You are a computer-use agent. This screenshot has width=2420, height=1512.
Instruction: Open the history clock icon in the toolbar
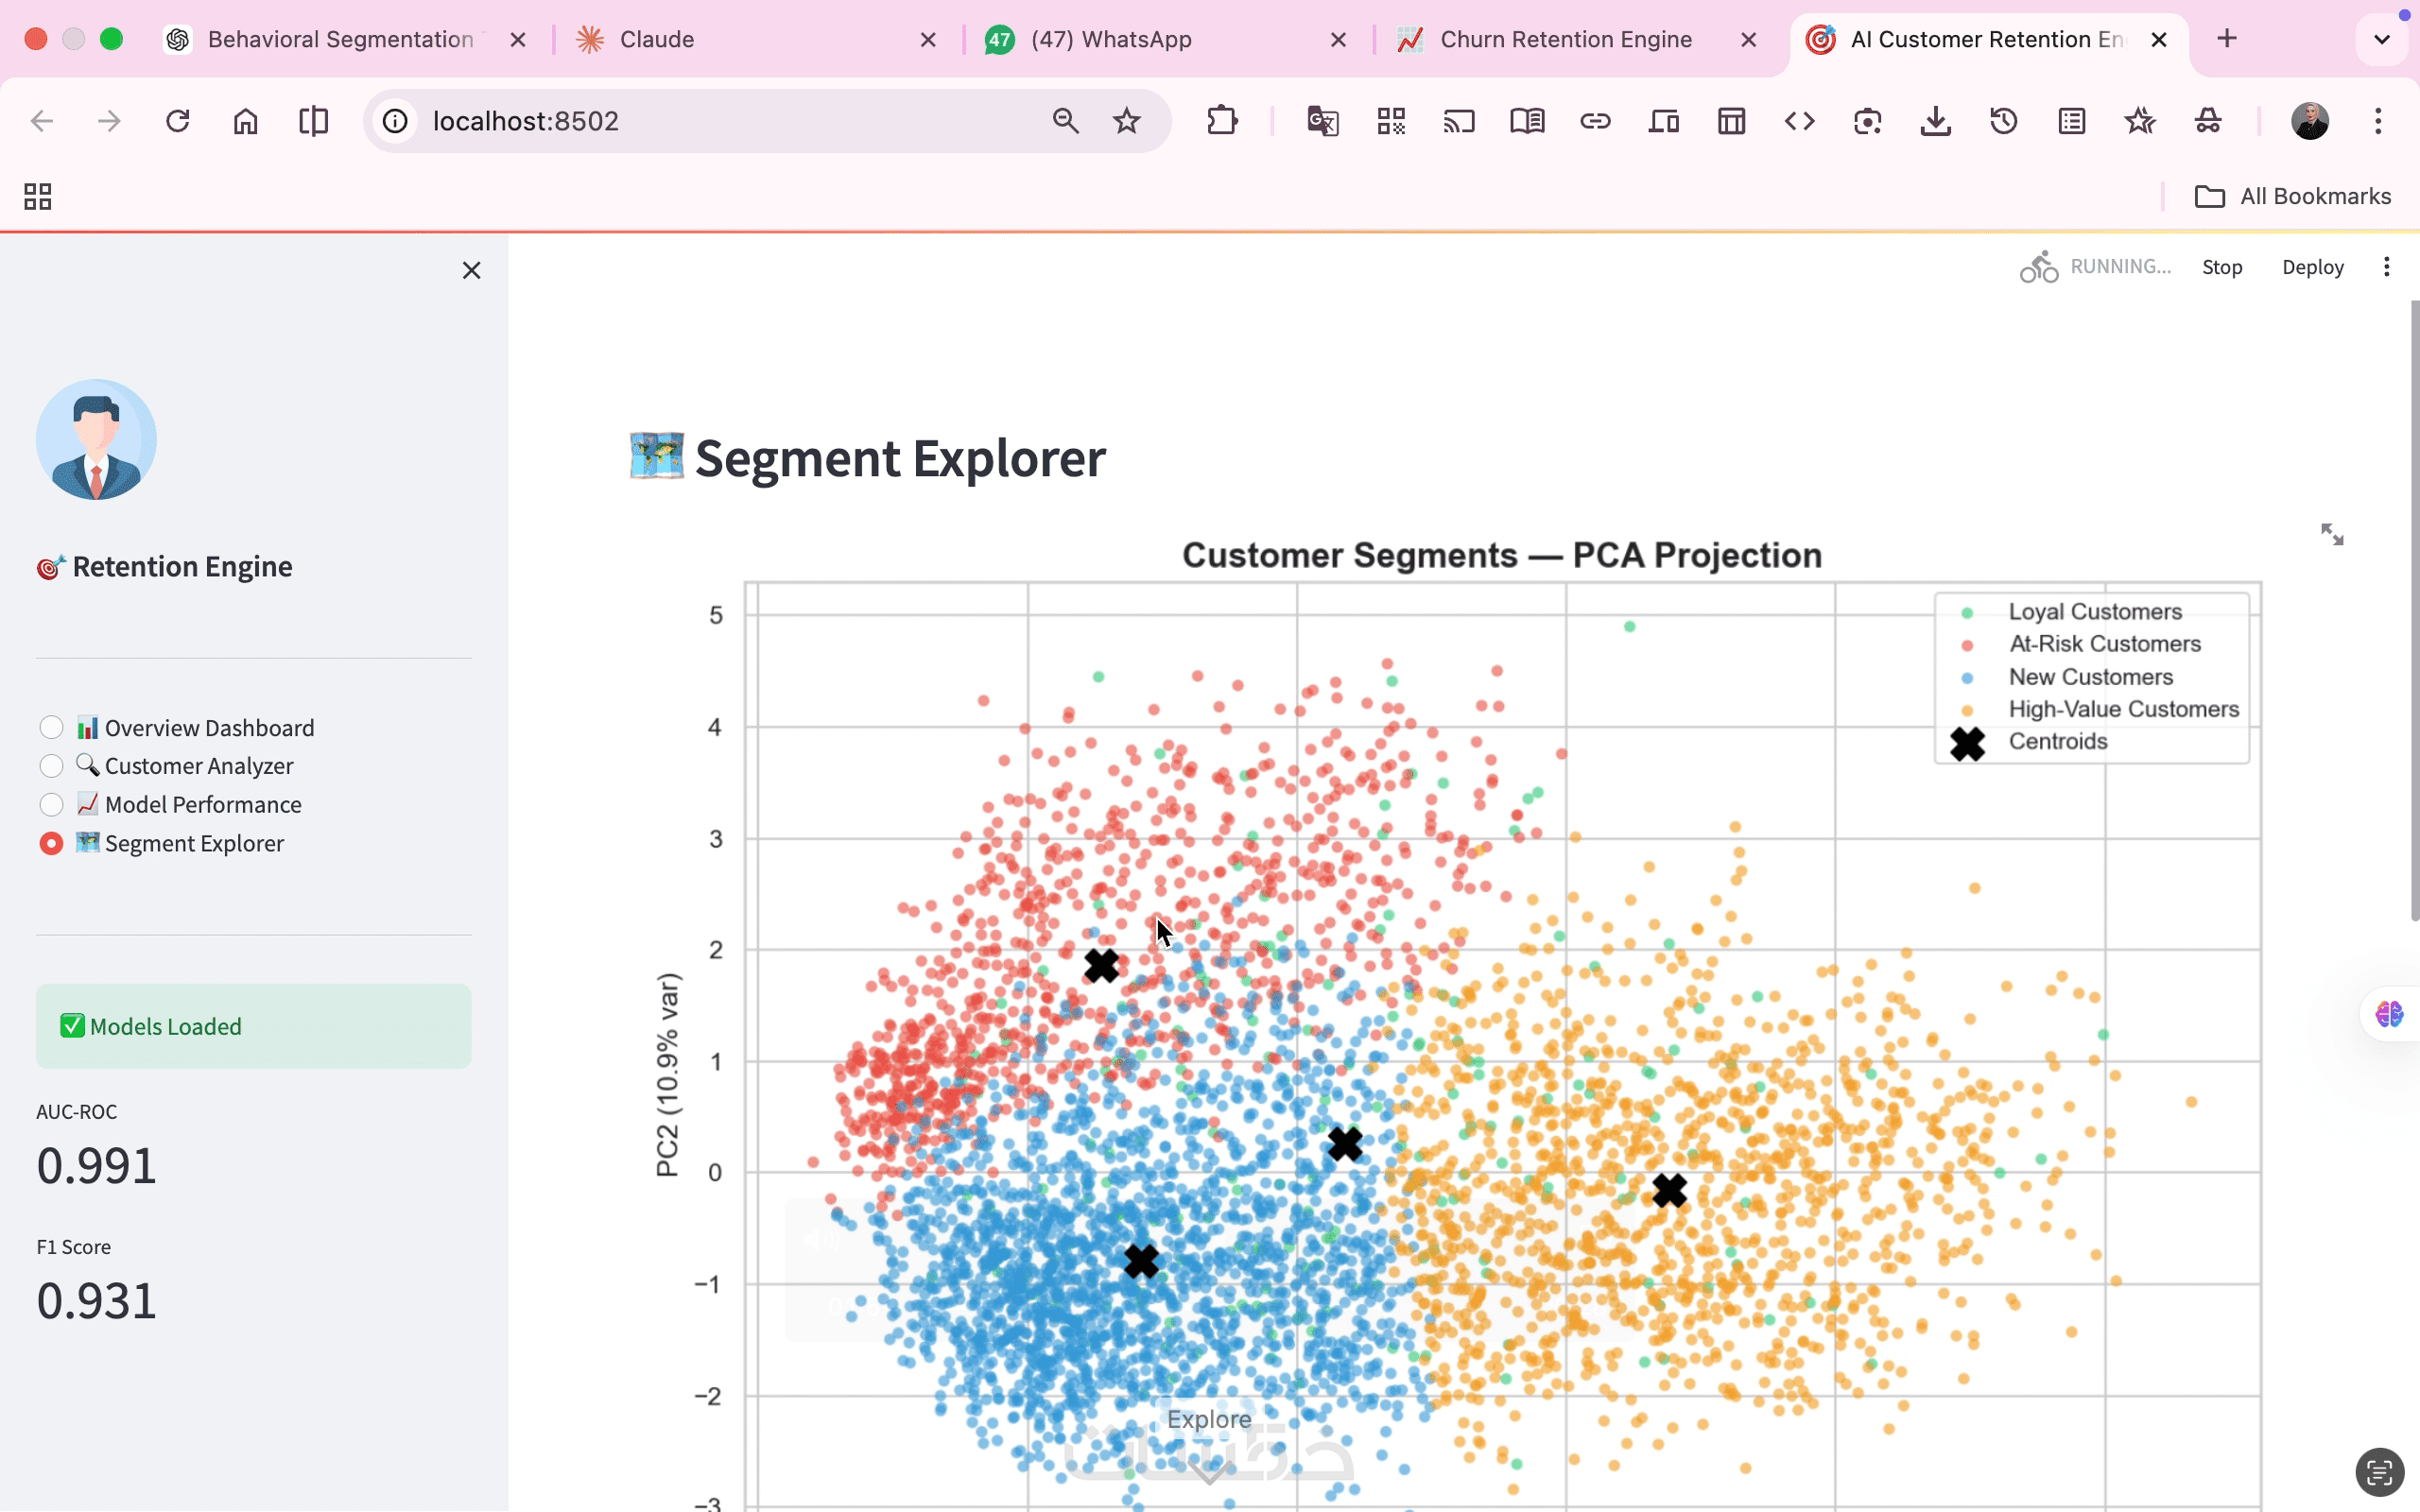tap(2003, 122)
